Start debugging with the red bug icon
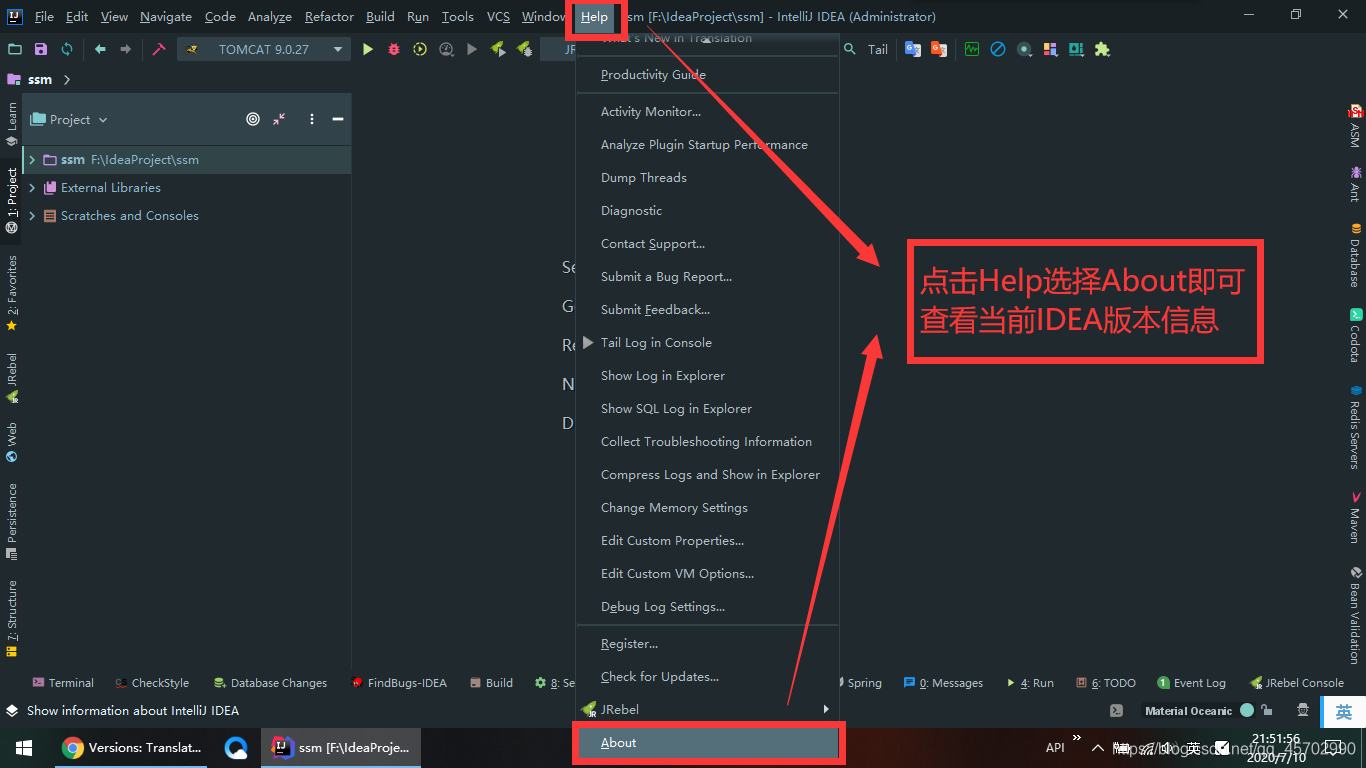The width and height of the screenshot is (1366, 768). click(394, 49)
